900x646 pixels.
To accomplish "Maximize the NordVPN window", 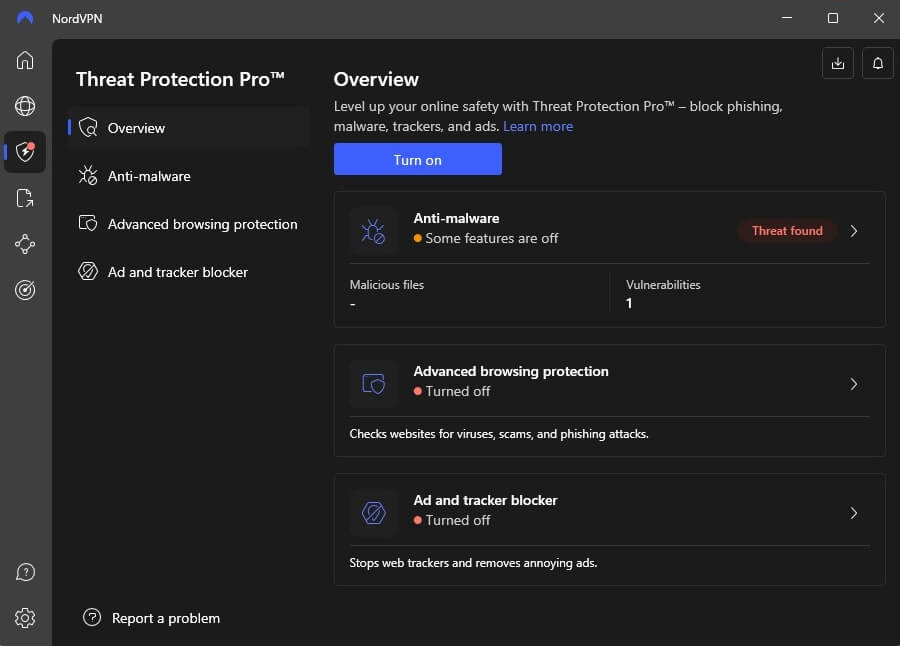I will click(833, 18).
